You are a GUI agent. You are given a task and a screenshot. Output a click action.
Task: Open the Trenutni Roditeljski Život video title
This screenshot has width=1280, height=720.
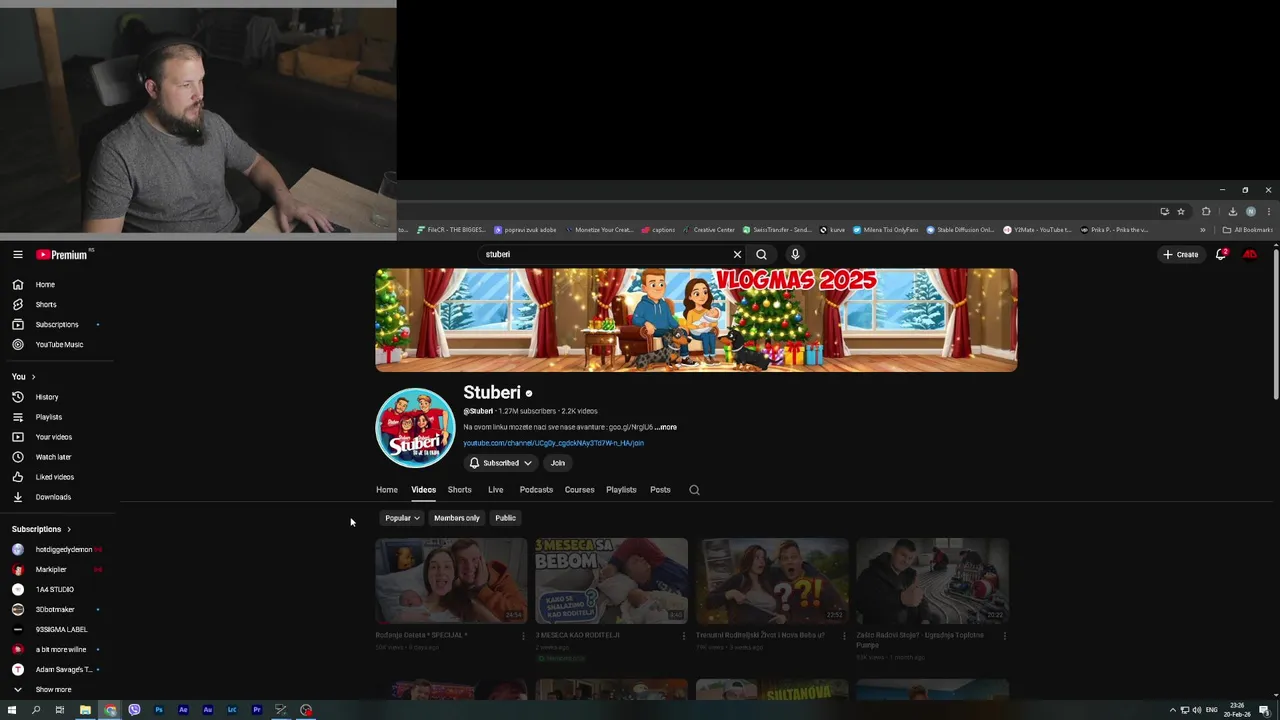pyautogui.click(x=760, y=635)
